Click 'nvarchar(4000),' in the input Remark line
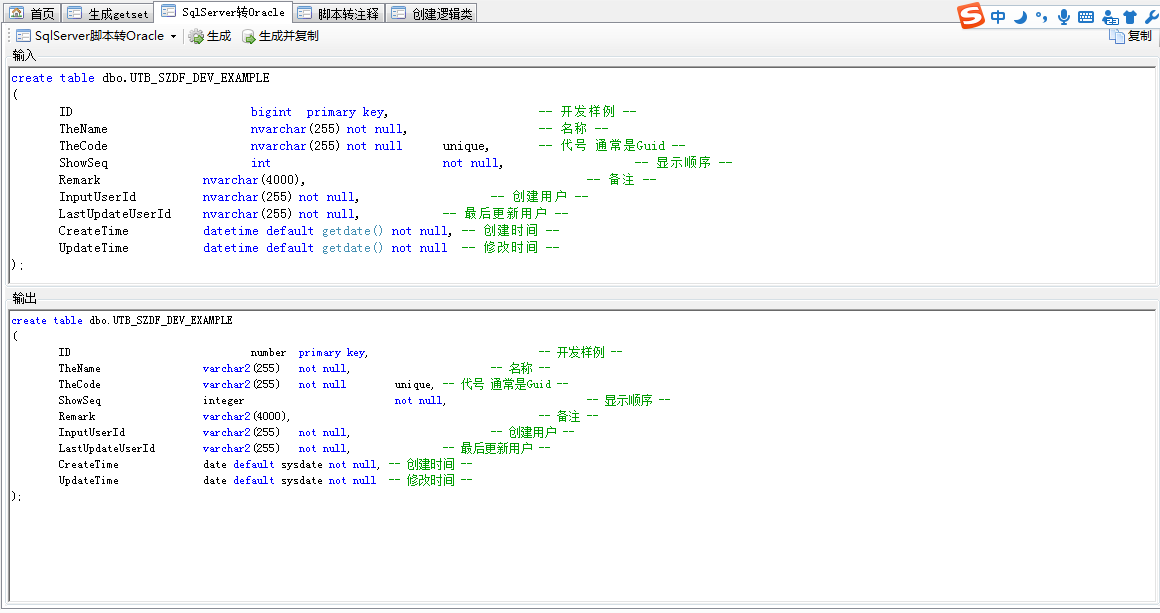The height and width of the screenshot is (613, 1160). pos(253,180)
